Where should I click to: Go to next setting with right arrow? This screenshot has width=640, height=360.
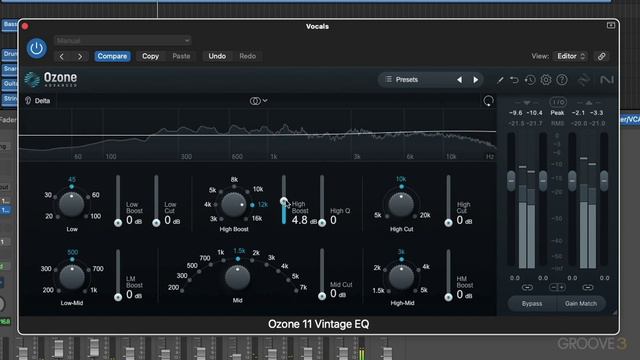click(80, 56)
